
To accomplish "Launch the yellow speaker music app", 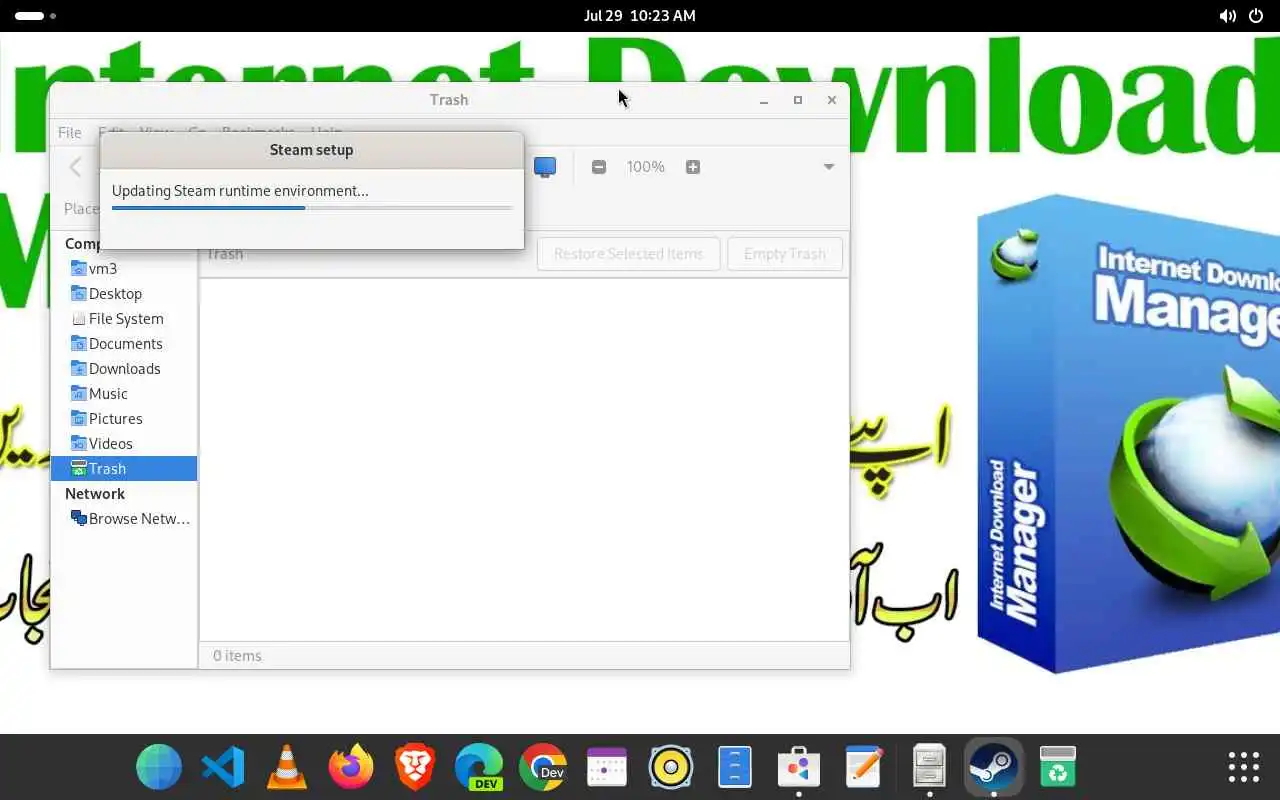I will click(x=671, y=768).
